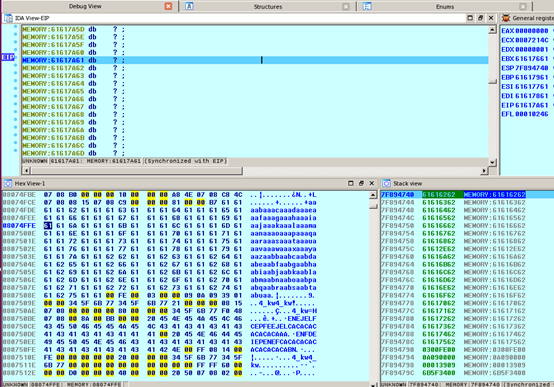Select stack entry 7F894740

coord(397,195)
